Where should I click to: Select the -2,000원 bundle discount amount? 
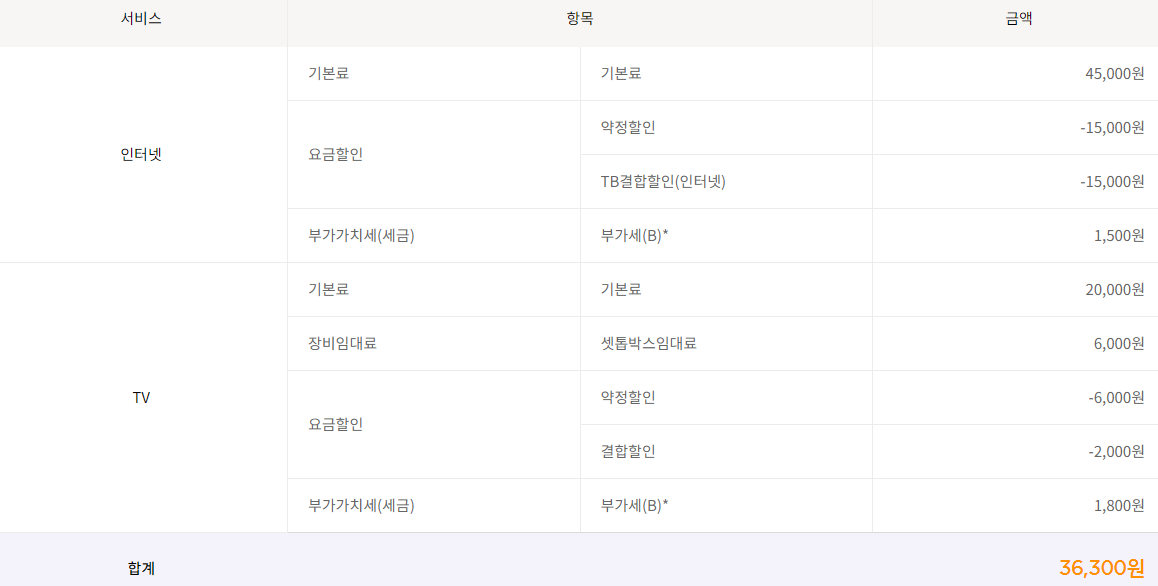coord(1116,452)
